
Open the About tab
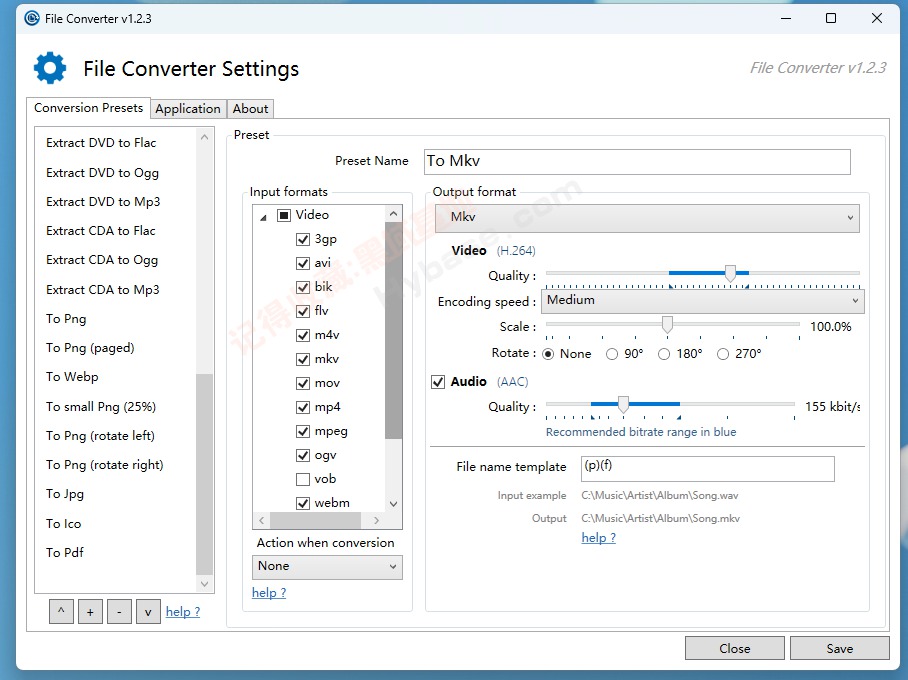(250, 109)
